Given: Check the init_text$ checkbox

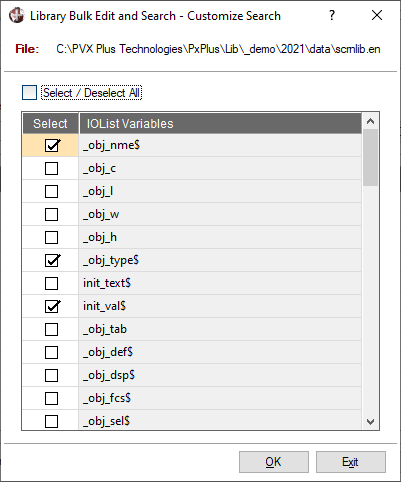Looking at the screenshot, I should [52, 283].
